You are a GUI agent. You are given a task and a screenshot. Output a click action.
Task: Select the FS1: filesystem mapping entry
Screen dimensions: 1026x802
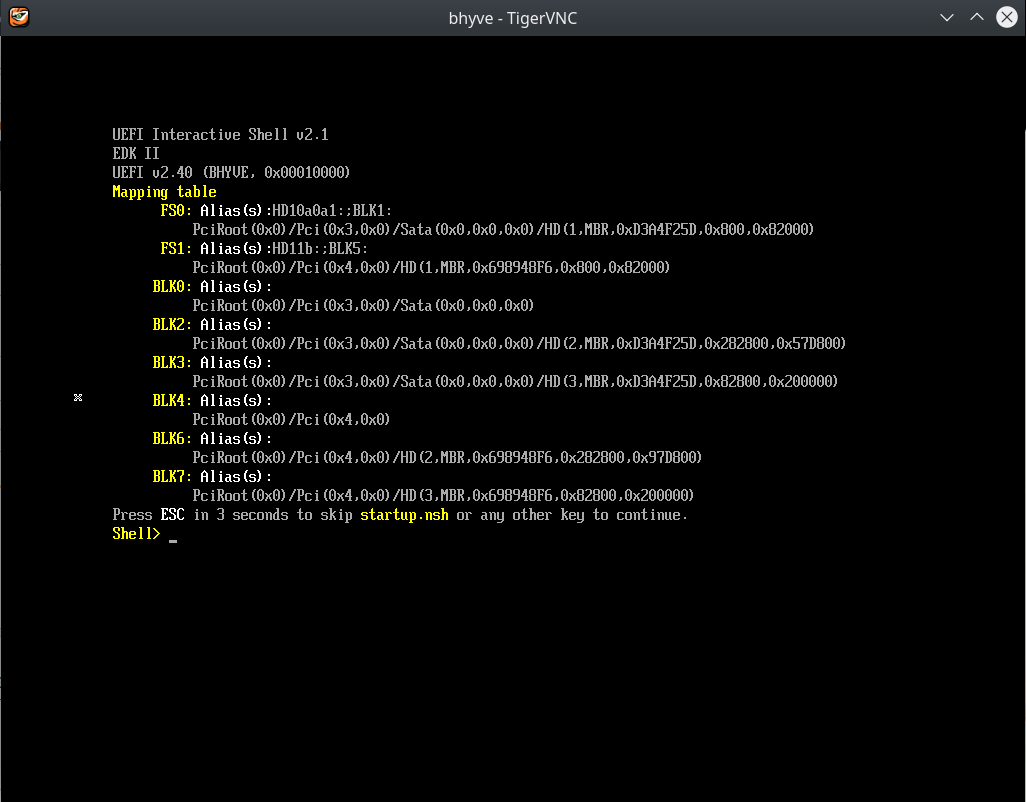(x=172, y=248)
